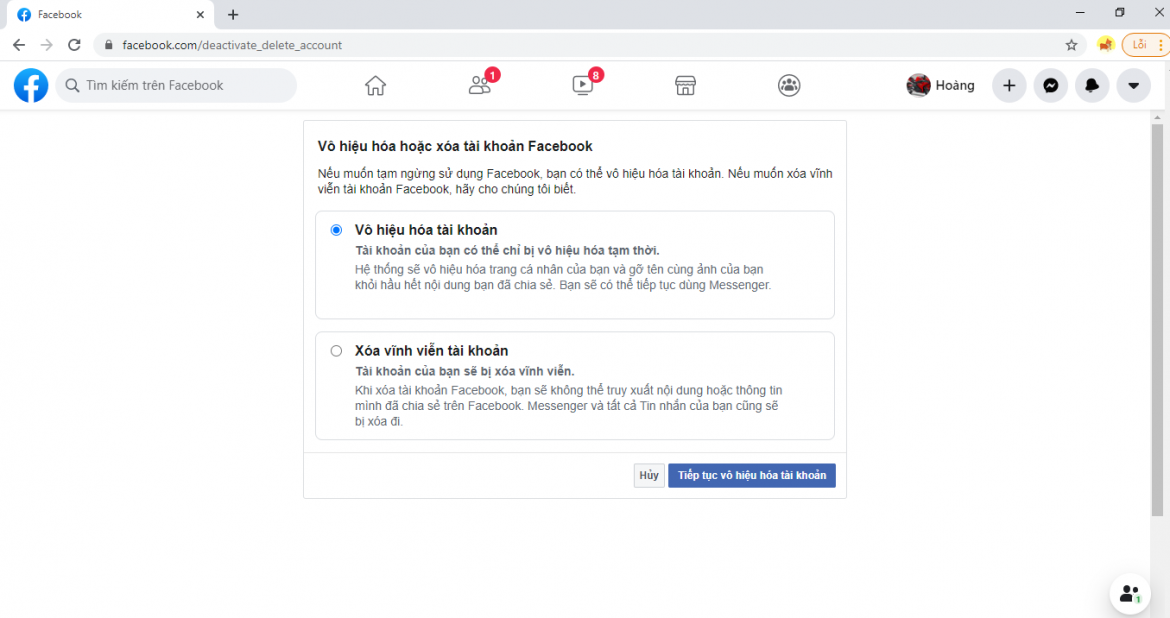The width and height of the screenshot is (1170, 618).
Task: Open Chrome's three-dot menu
Action: (x=1163, y=44)
